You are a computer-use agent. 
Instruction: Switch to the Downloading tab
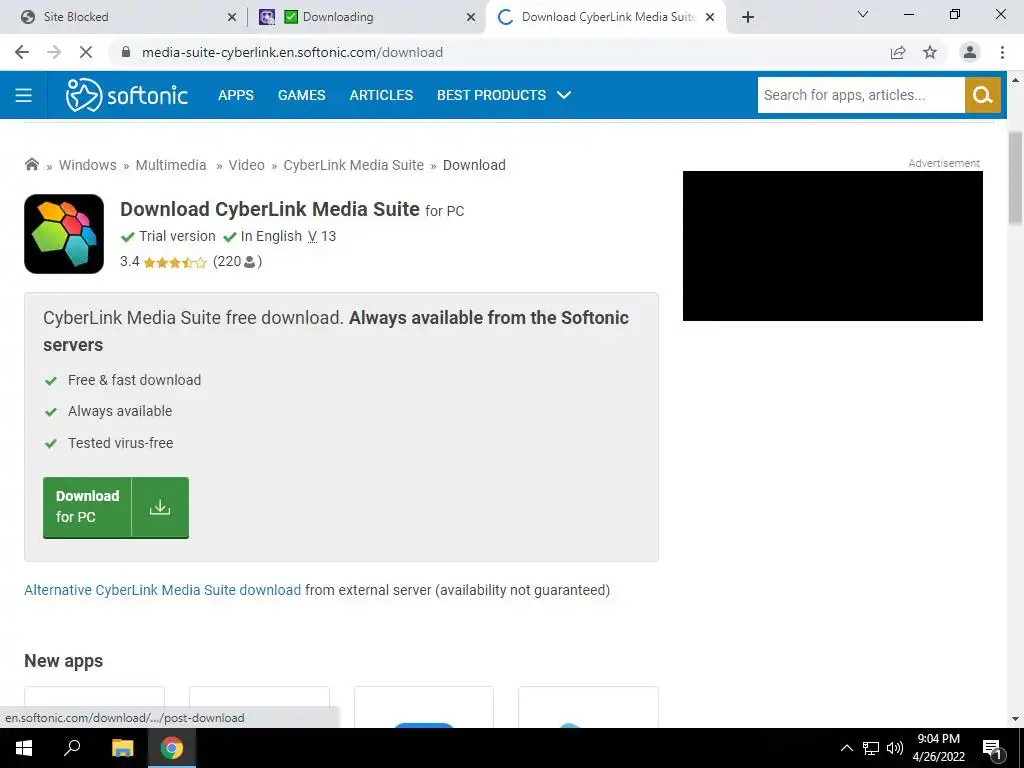pos(367,17)
